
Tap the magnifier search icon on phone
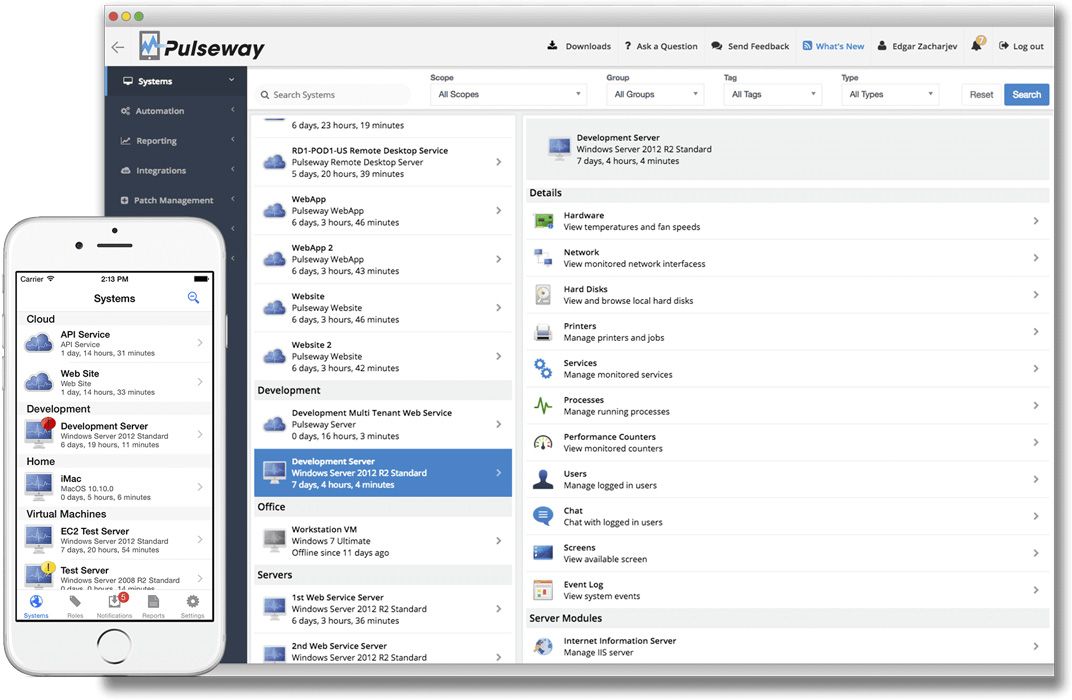click(x=193, y=298)
